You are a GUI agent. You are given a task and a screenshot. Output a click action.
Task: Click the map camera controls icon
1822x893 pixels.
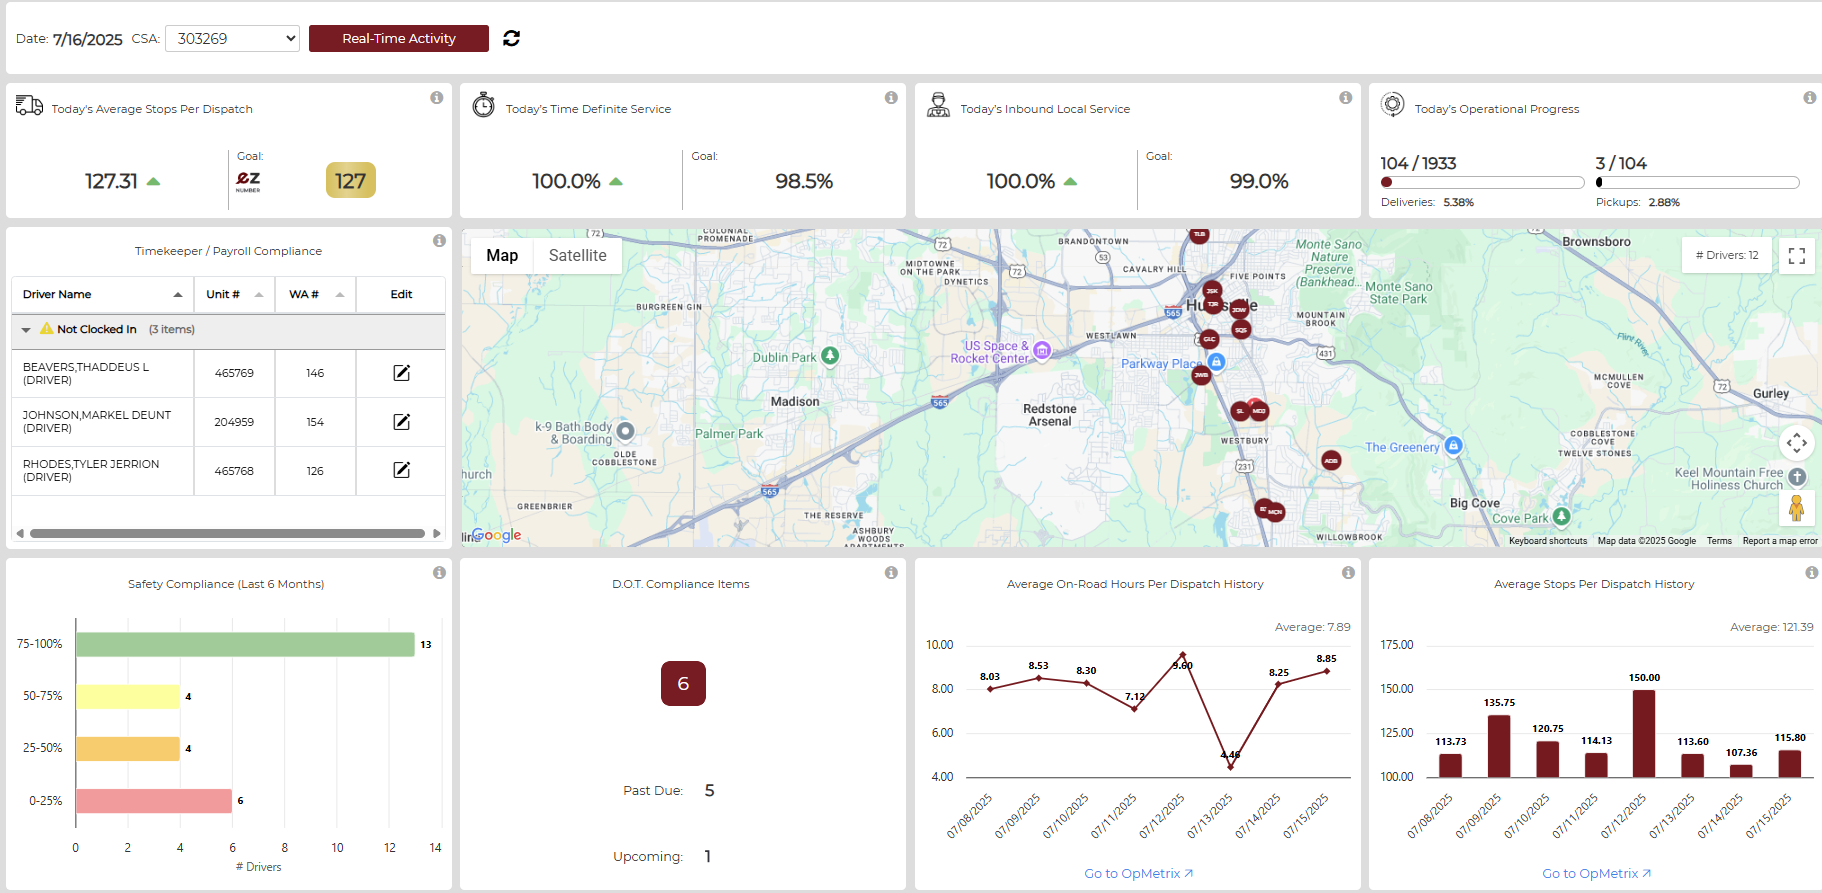[1796, 442]
